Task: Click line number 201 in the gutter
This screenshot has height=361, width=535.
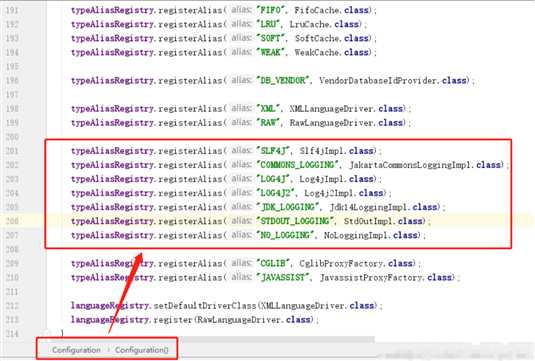Action: 12,151
